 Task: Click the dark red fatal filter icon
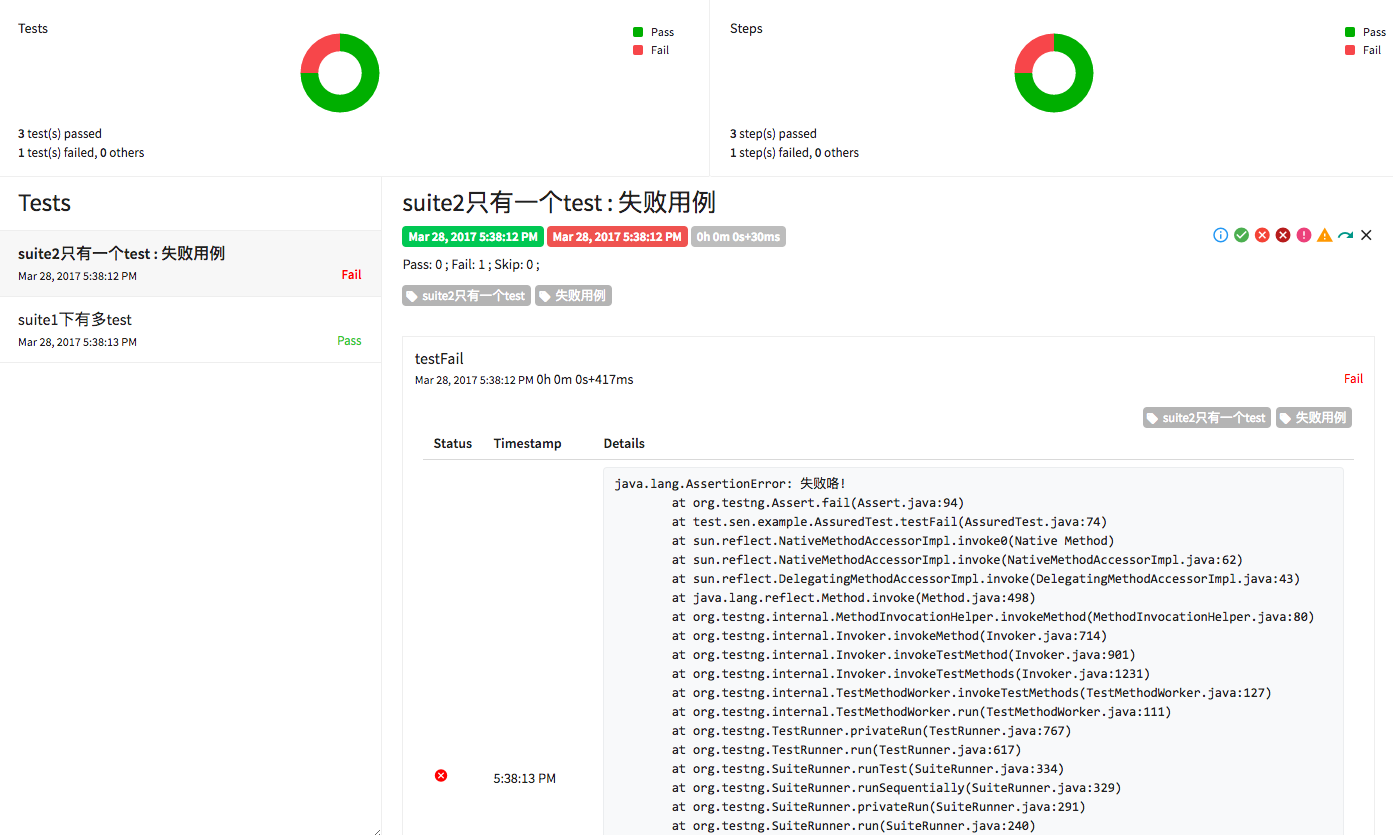coord(1283,235)
